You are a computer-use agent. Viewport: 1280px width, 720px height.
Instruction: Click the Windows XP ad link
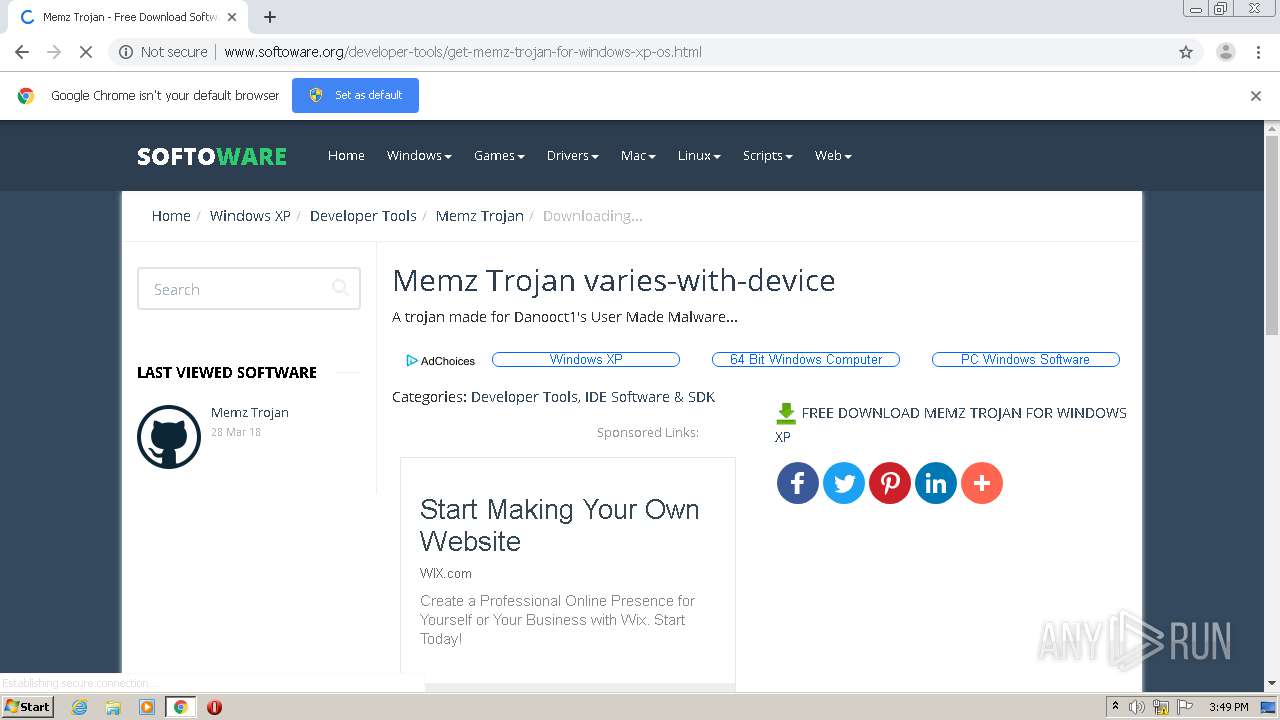(586, 359)
